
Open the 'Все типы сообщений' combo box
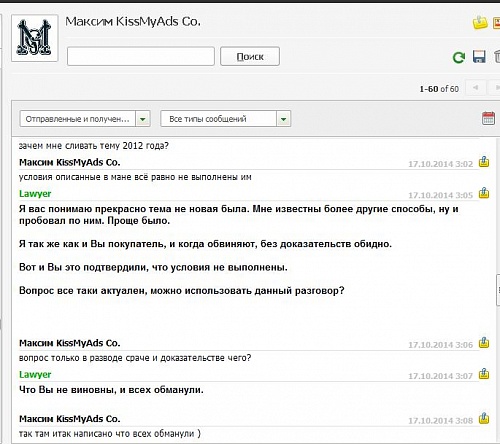pyautogui.click(x=226, y=119)
